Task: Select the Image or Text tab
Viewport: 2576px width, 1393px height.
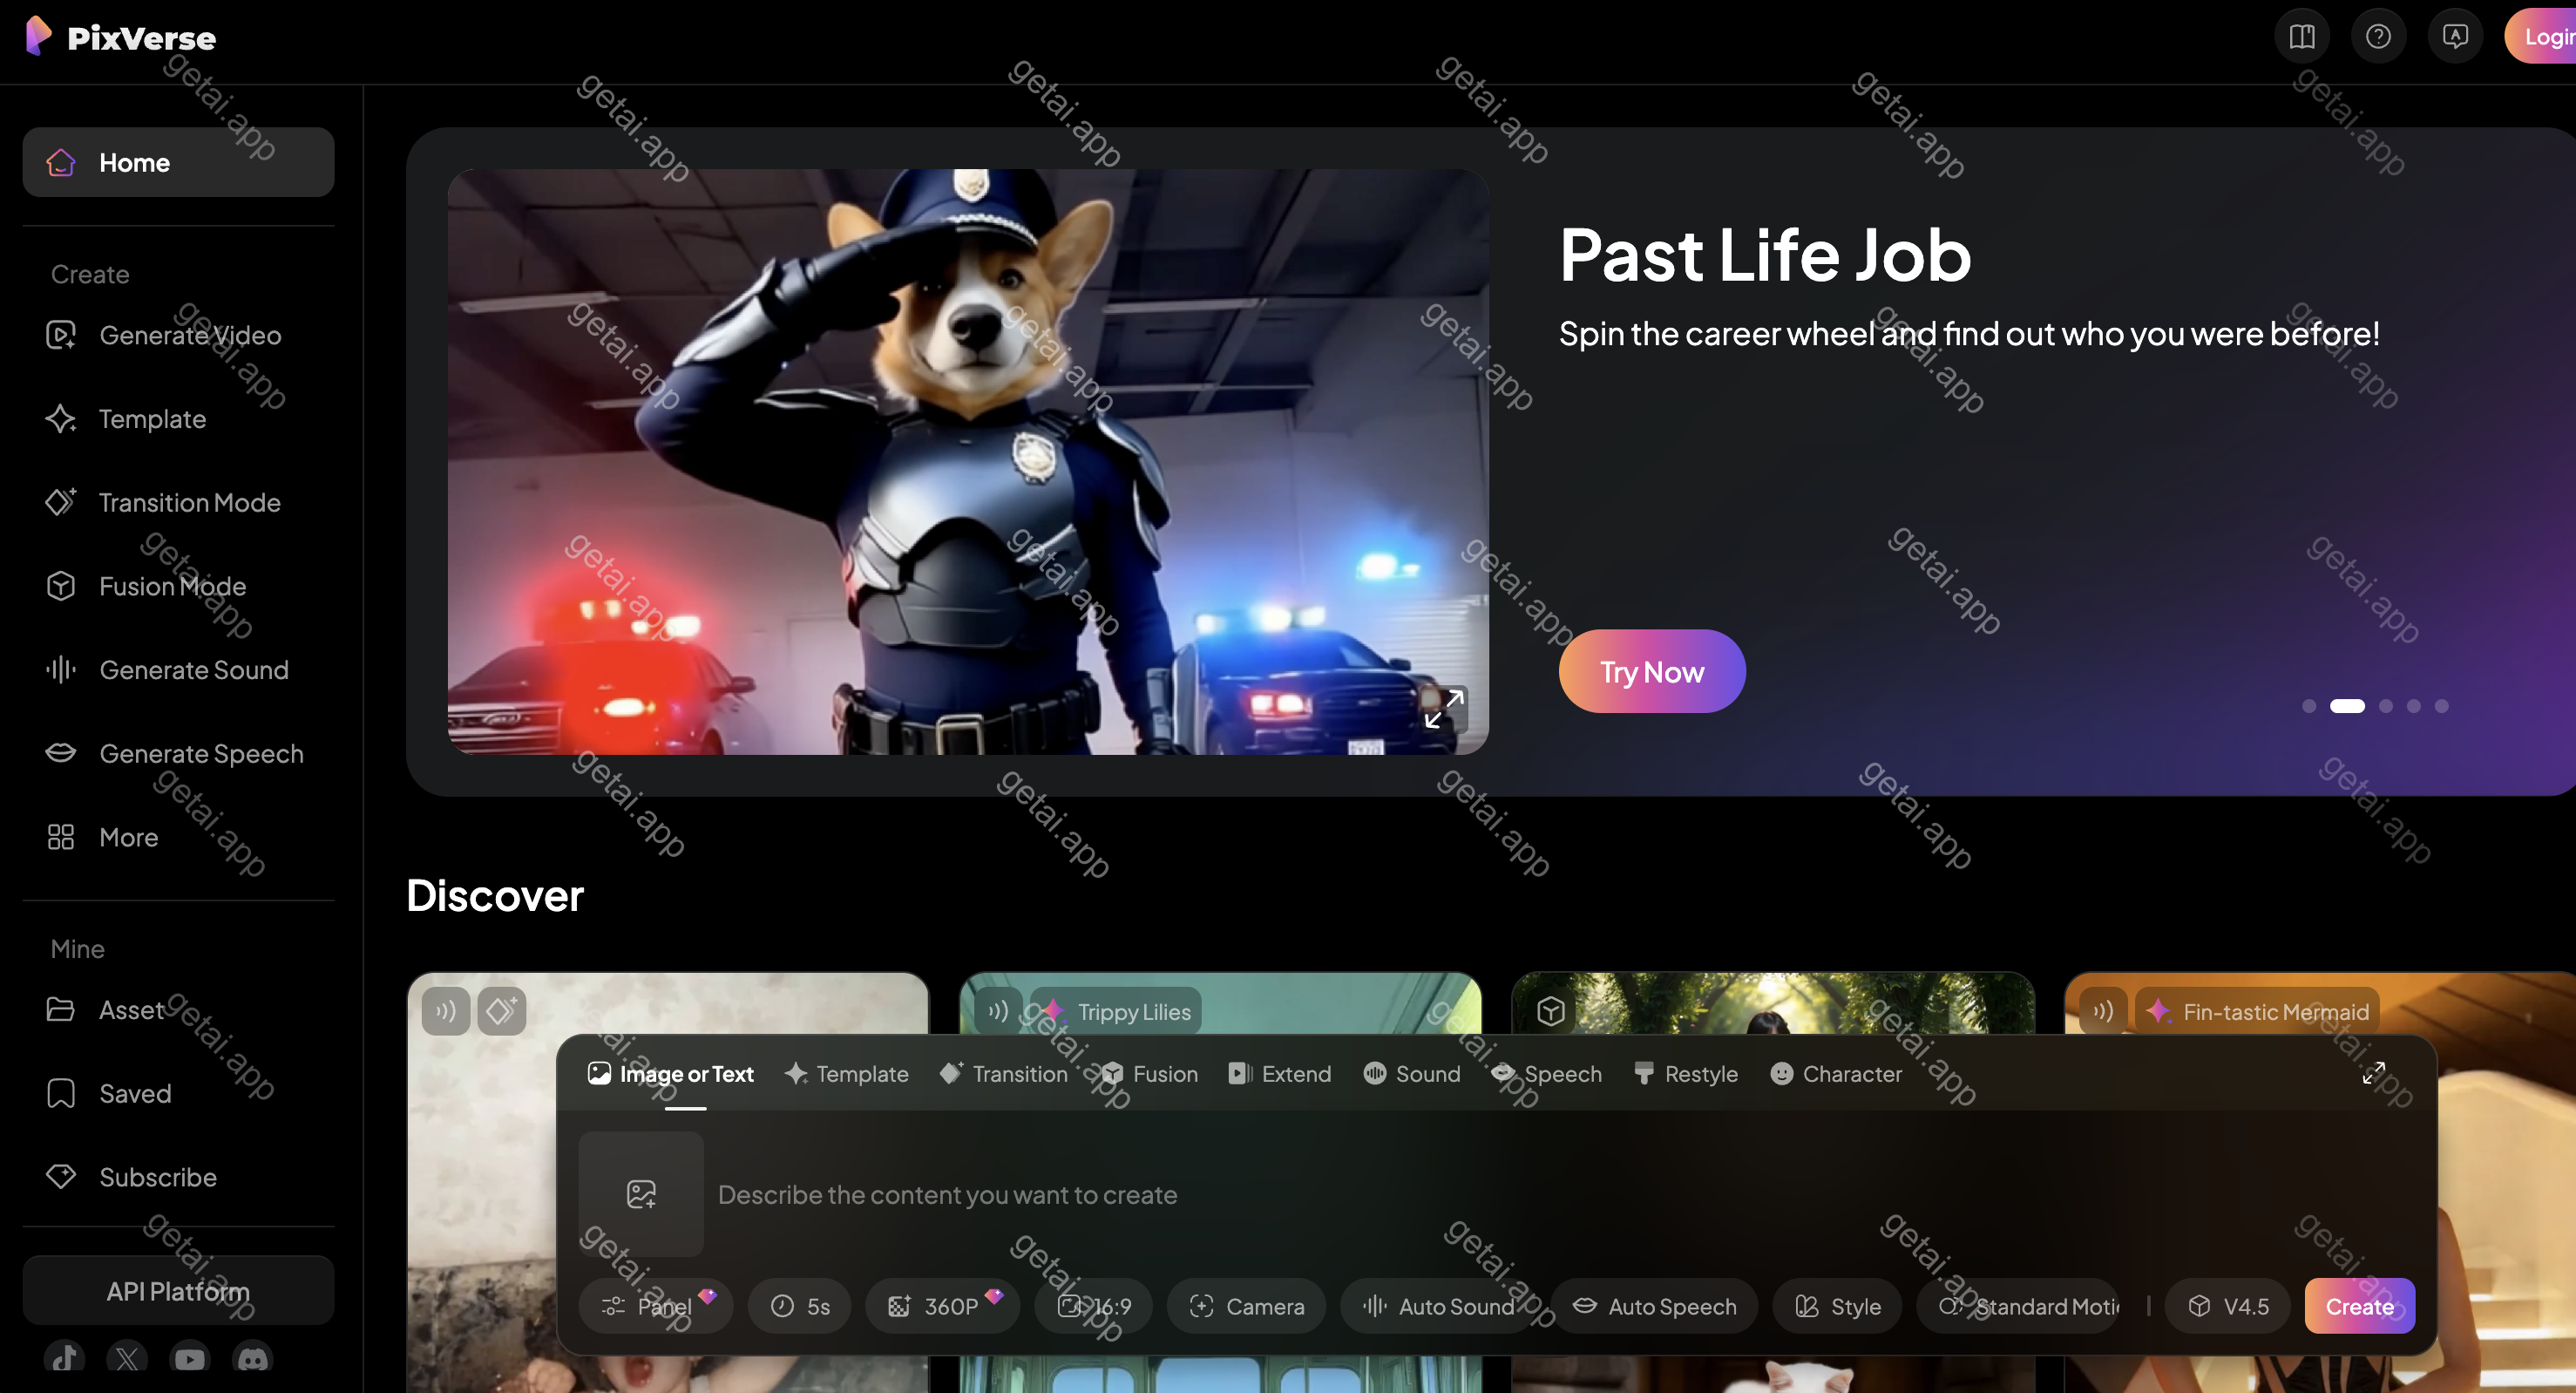Action: pyautogui.click(x=671, y=1074)
